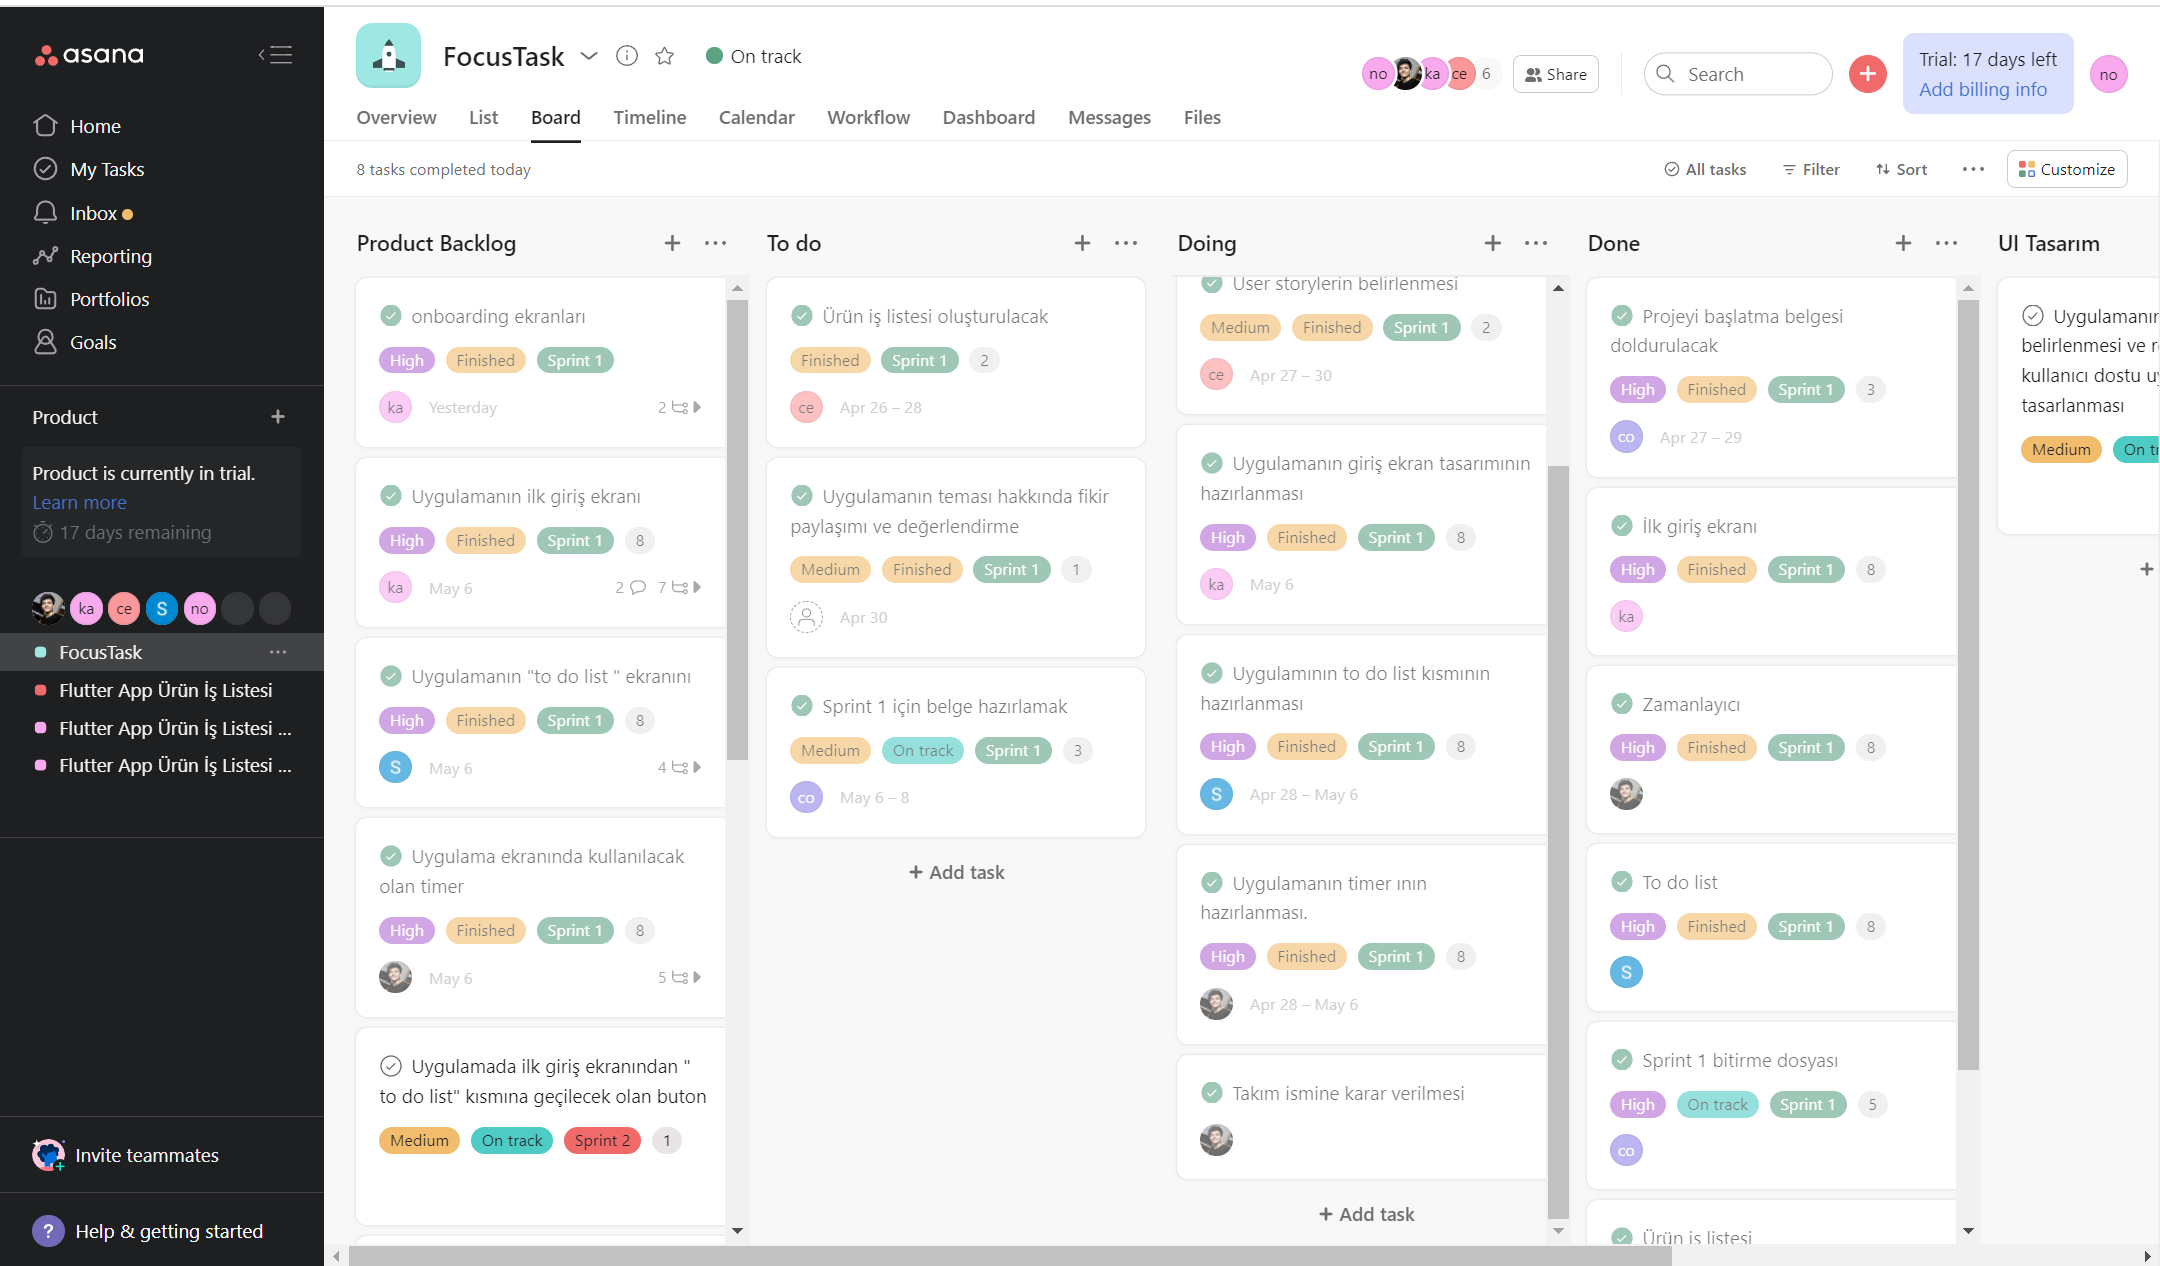Switch to the Timeline tab
The image size is (2160, 1266).
tap(649, 117)
